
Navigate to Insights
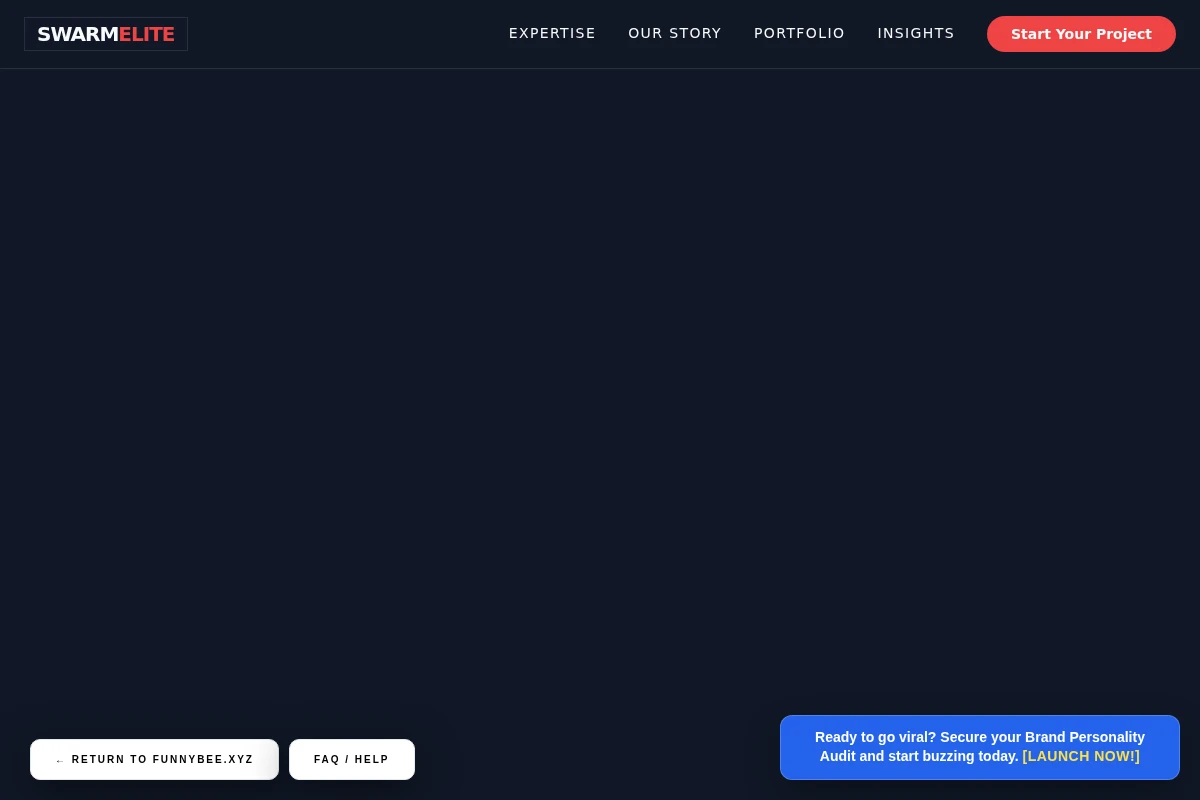(916, 33)
